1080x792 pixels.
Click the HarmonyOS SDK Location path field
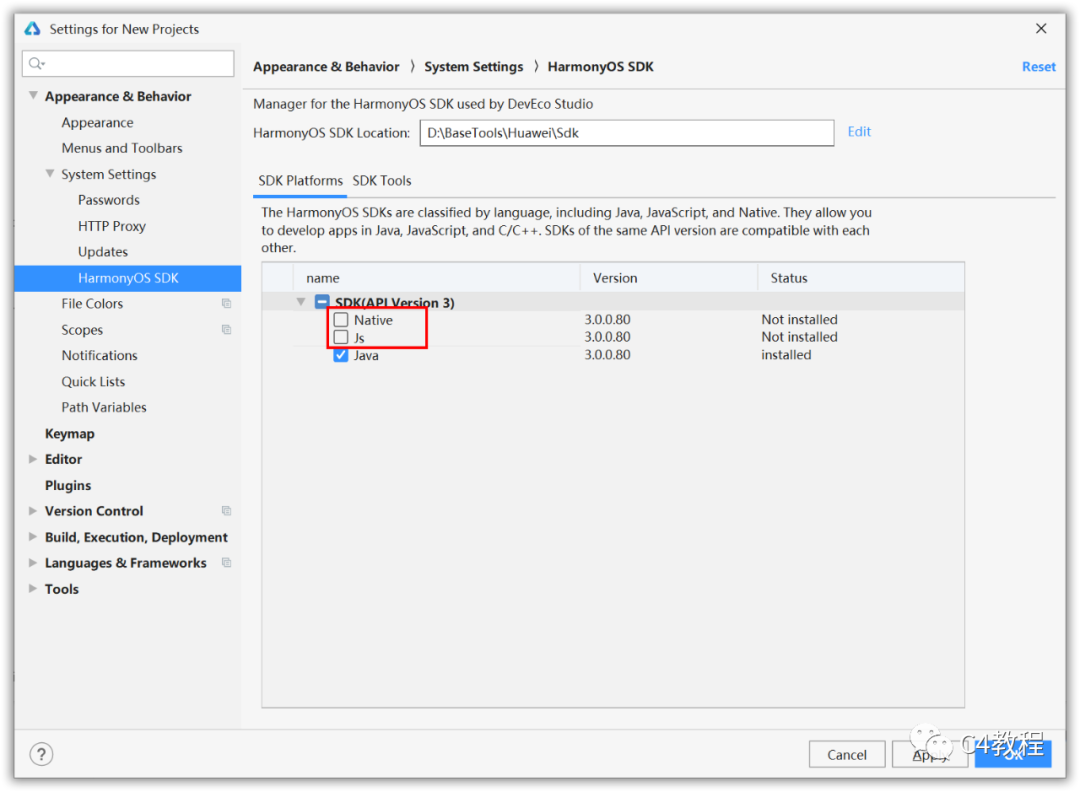pyautogui.click(x=627, y=133)
